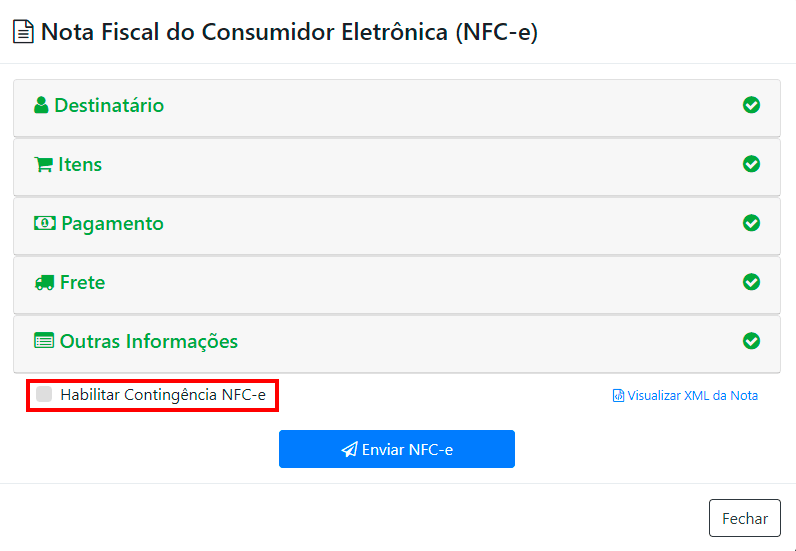Screen dimensions: 796x551
Task: Enable the Habilitar Contingência NFC-e checkbox
Action: point(44,395)
